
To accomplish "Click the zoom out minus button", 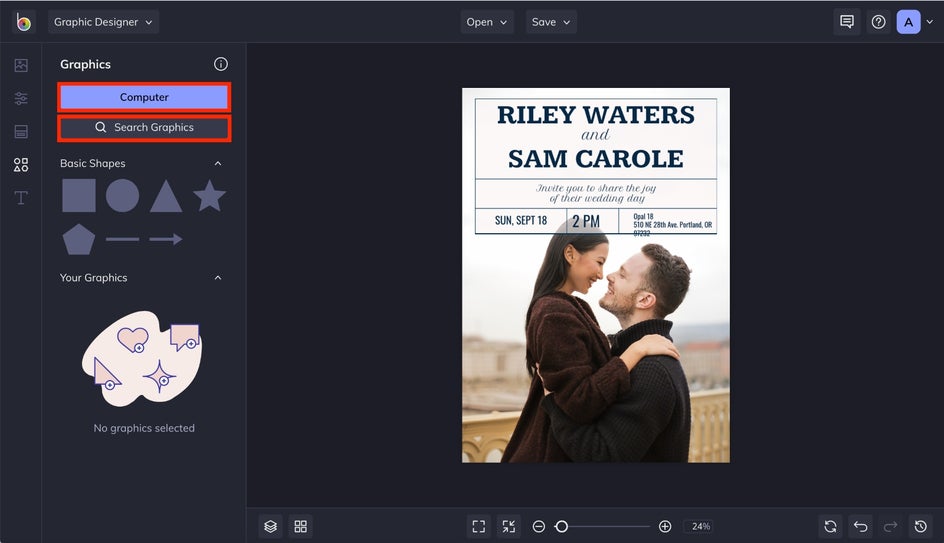I will (x=539, y=526).
